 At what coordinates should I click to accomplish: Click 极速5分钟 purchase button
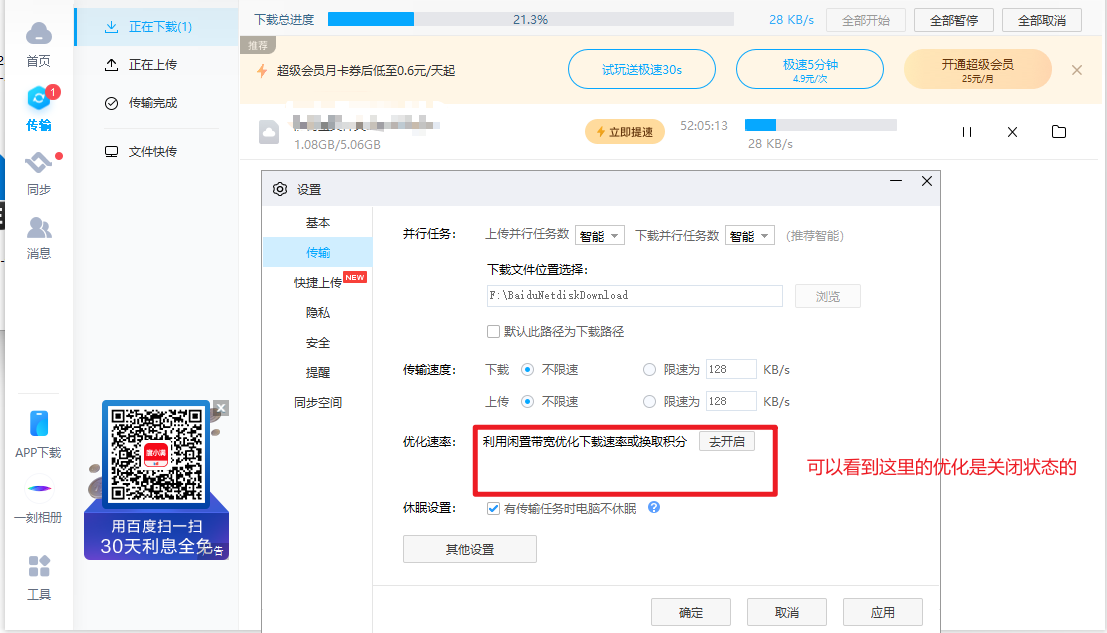810,69
